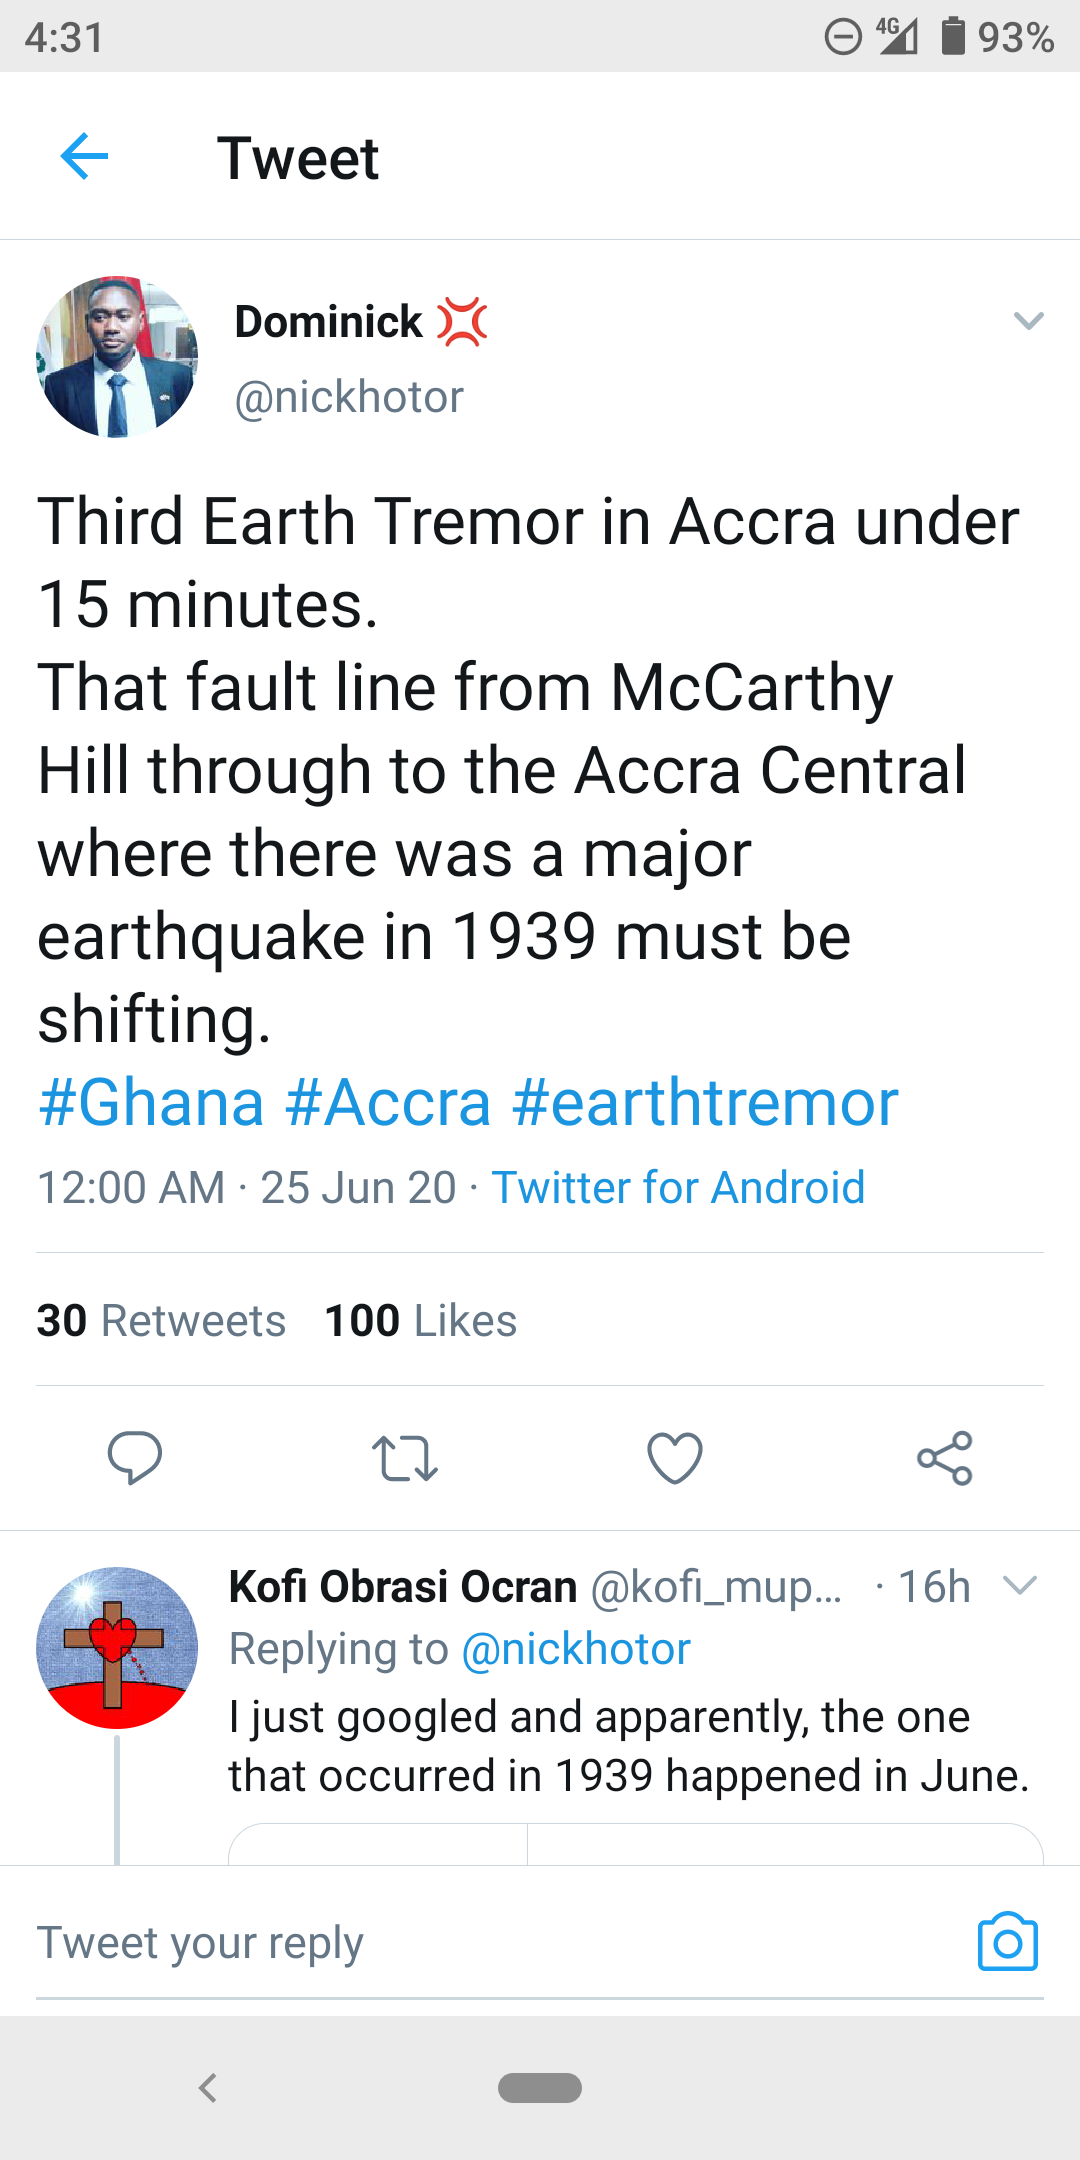Open the Twitter for Android link
Screen dimensions: 1080x2160
click(678, 1188)
